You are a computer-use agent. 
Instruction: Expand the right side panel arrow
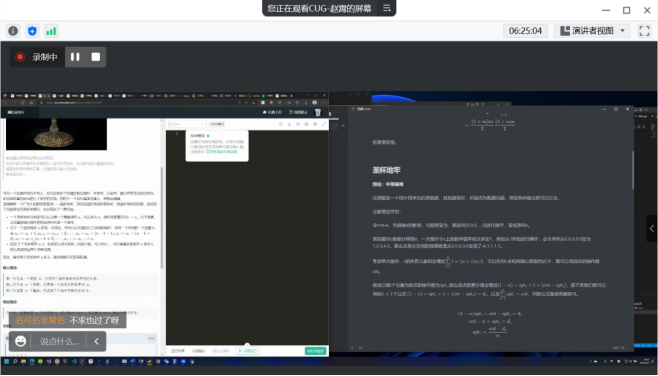(652, 228)
